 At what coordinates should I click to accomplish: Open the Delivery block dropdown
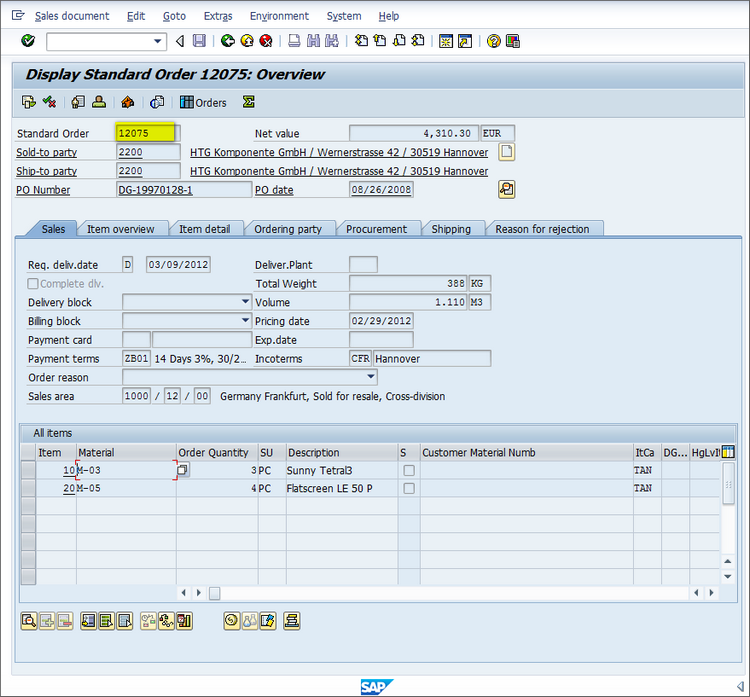(245, 302)
